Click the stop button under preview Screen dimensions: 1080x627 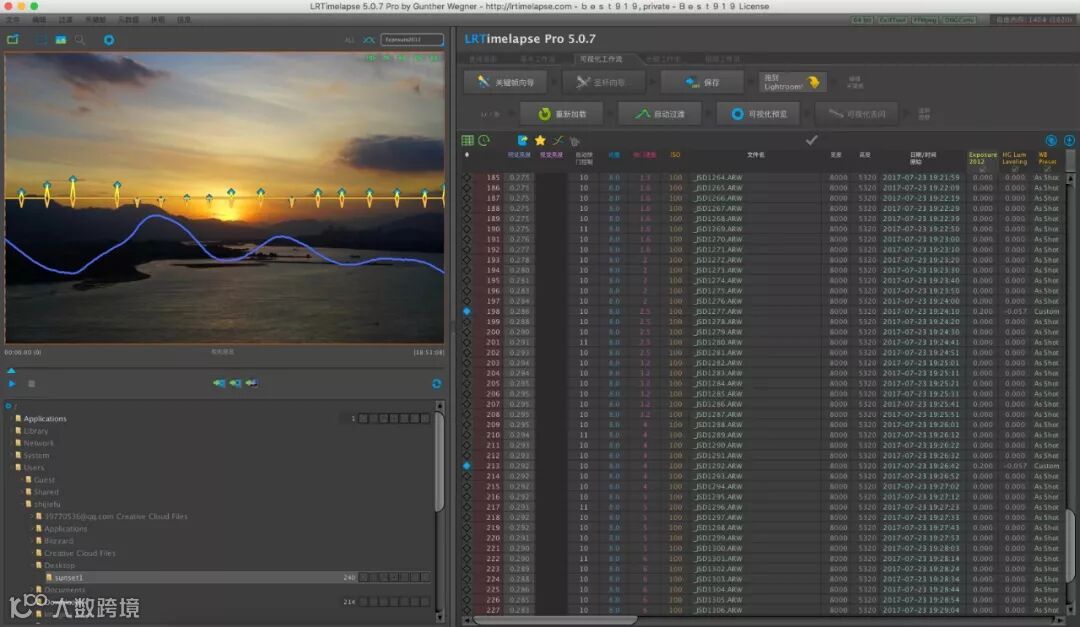coord(31,383)
